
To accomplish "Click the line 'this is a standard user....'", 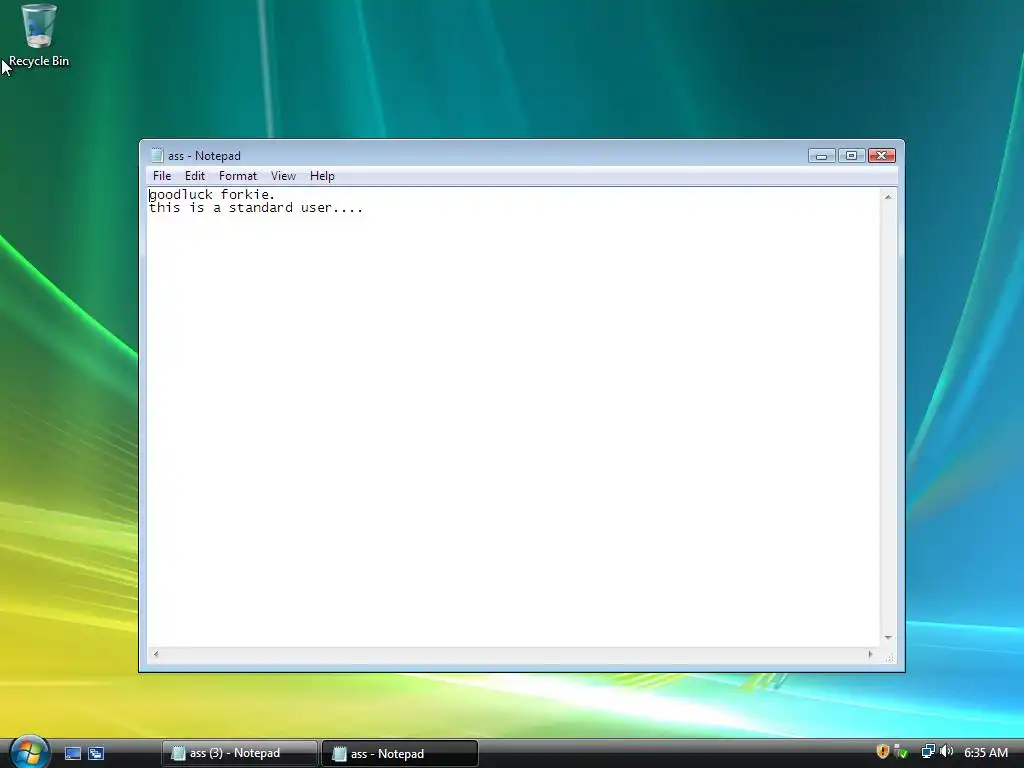I will [x=255, y=208].
